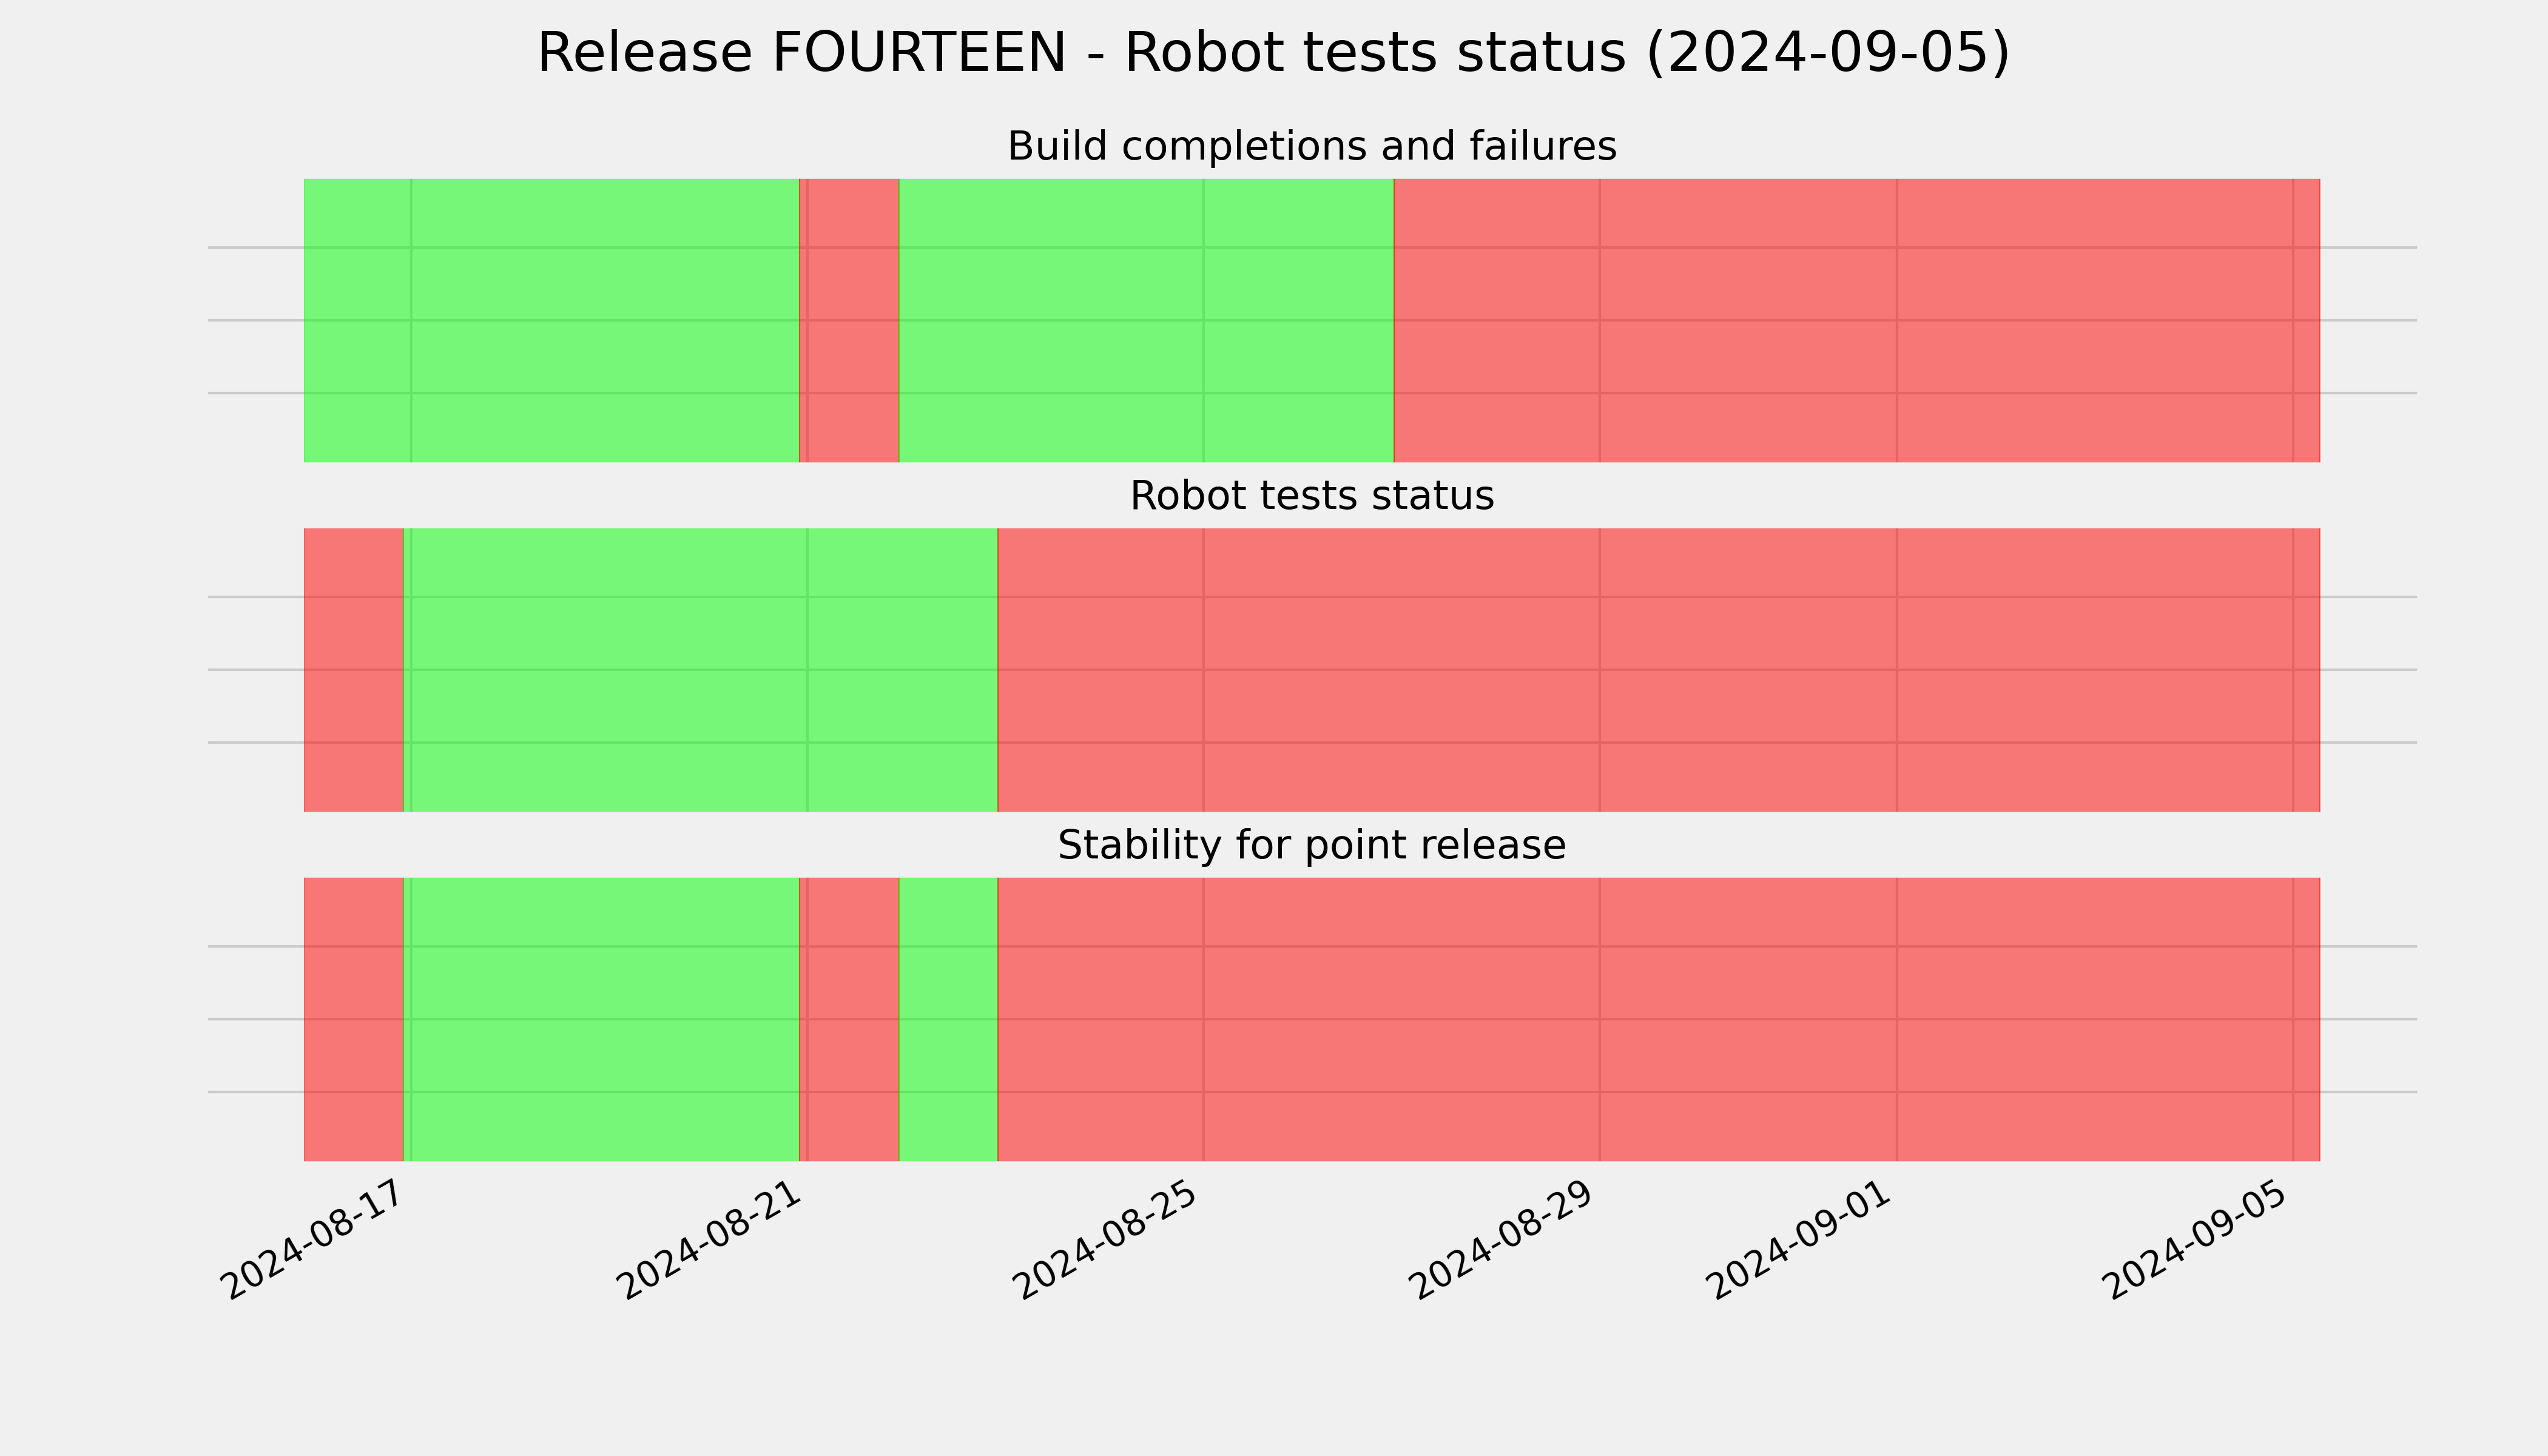Click the long red segment in Stability chart
2548x1456 pixels.
point(1658,1019)
